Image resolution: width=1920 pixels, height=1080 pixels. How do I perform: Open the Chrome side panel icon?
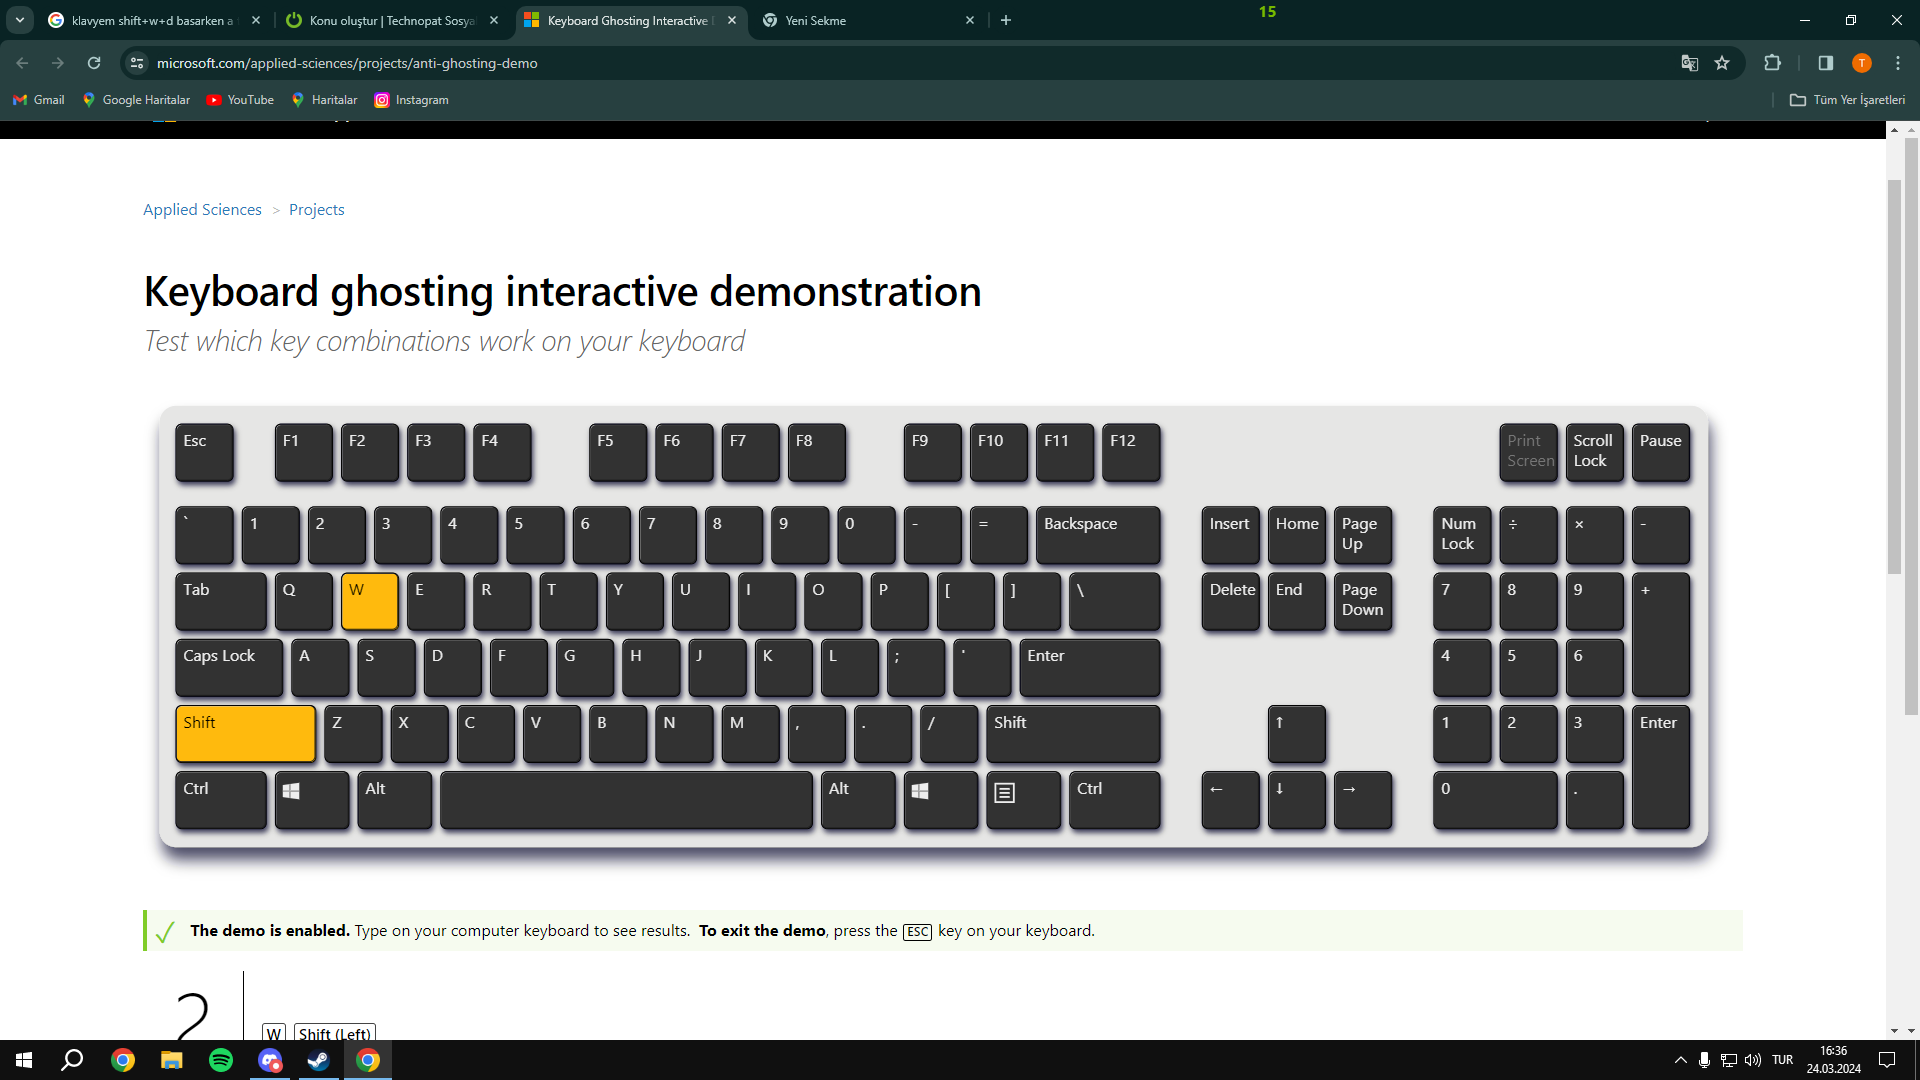pyautogui.click(x=1825, y=63)
